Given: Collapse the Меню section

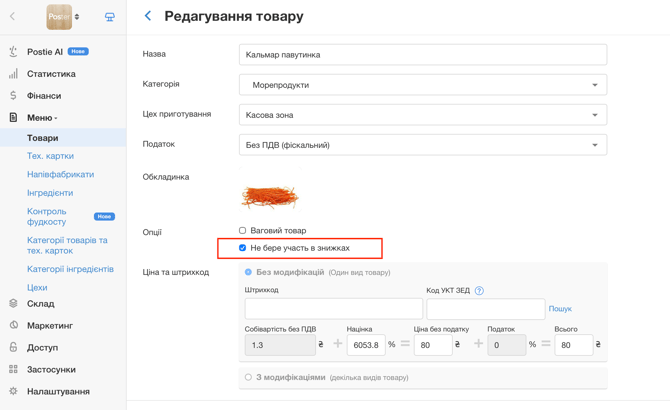Looking at the screenshot, I should tap(42, 117).
